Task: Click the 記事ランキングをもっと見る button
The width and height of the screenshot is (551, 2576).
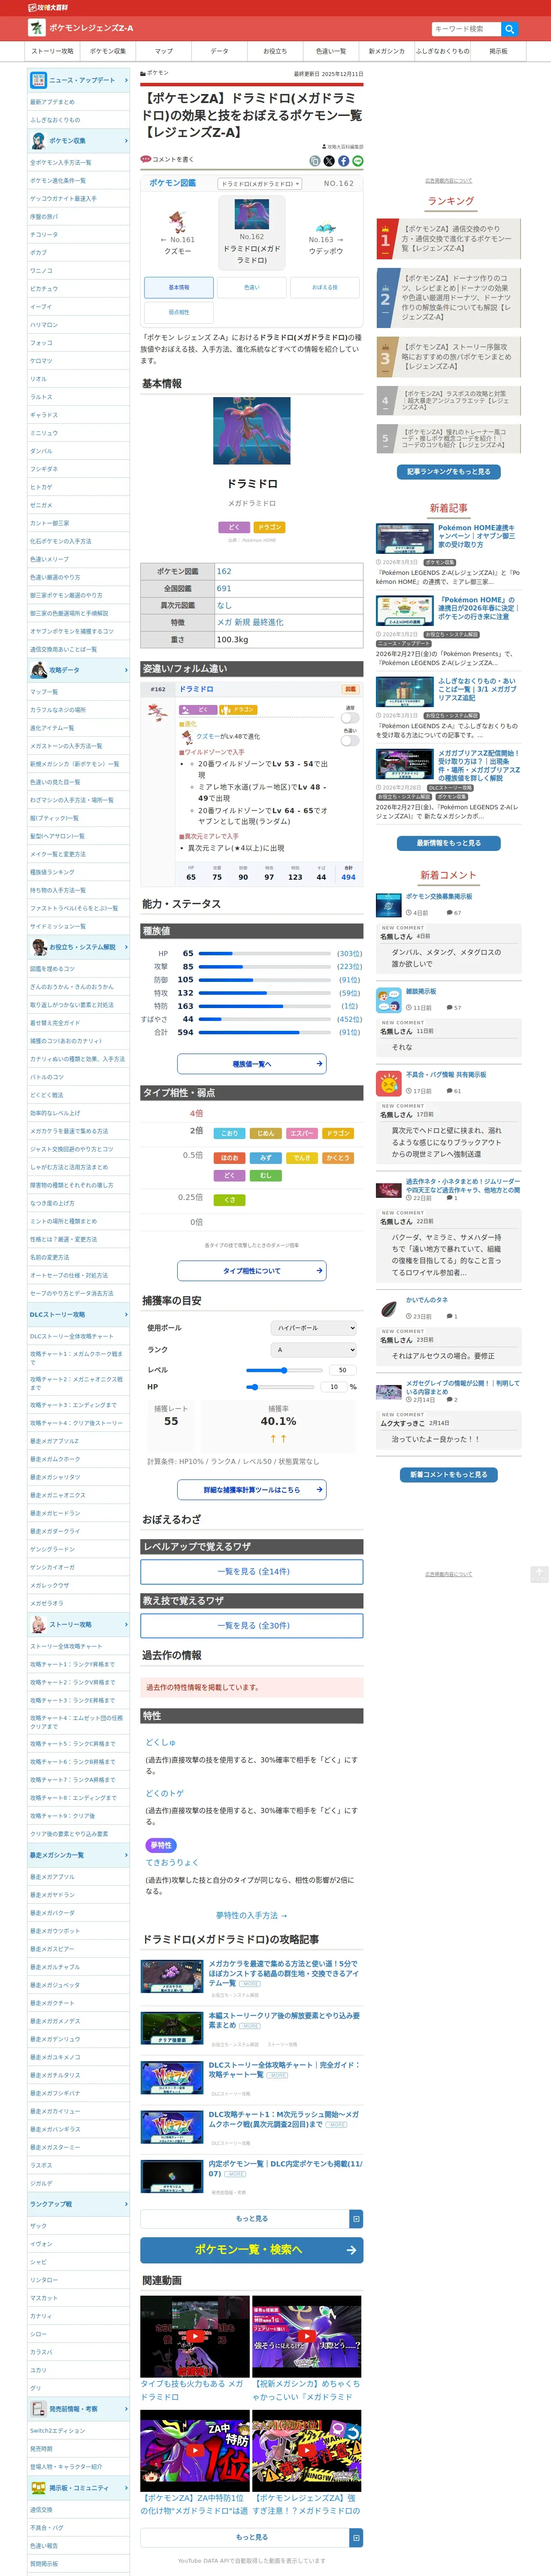Action: click(x=449, y=472)
